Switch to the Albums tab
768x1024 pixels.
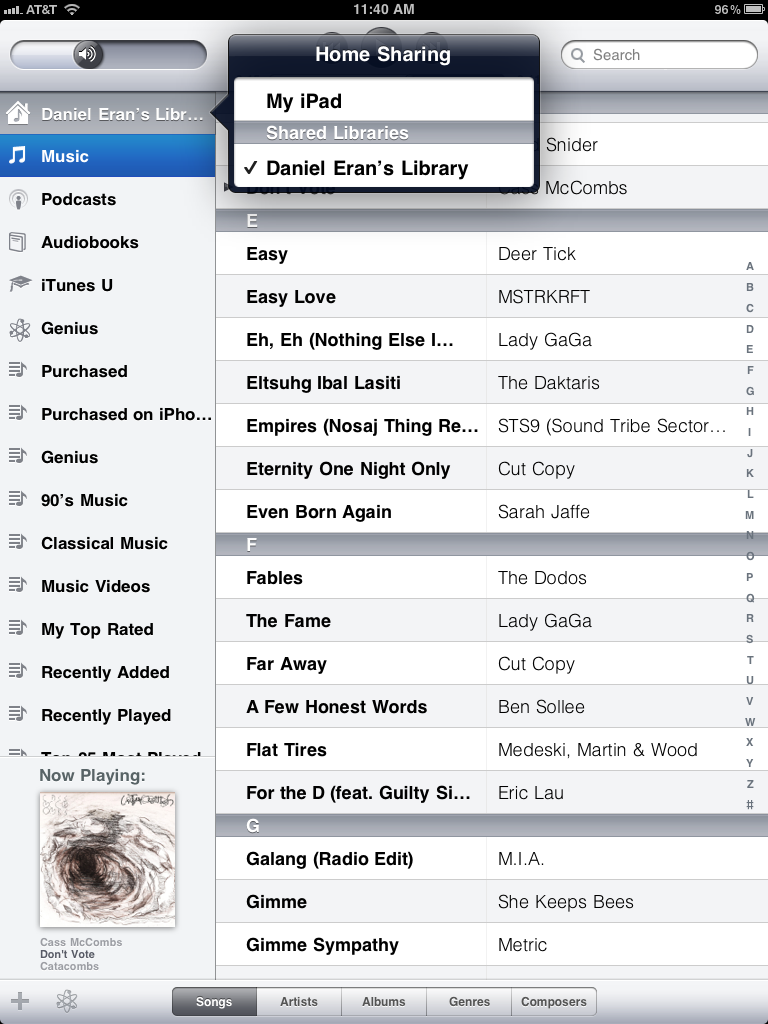click(x=384, y=1001)
